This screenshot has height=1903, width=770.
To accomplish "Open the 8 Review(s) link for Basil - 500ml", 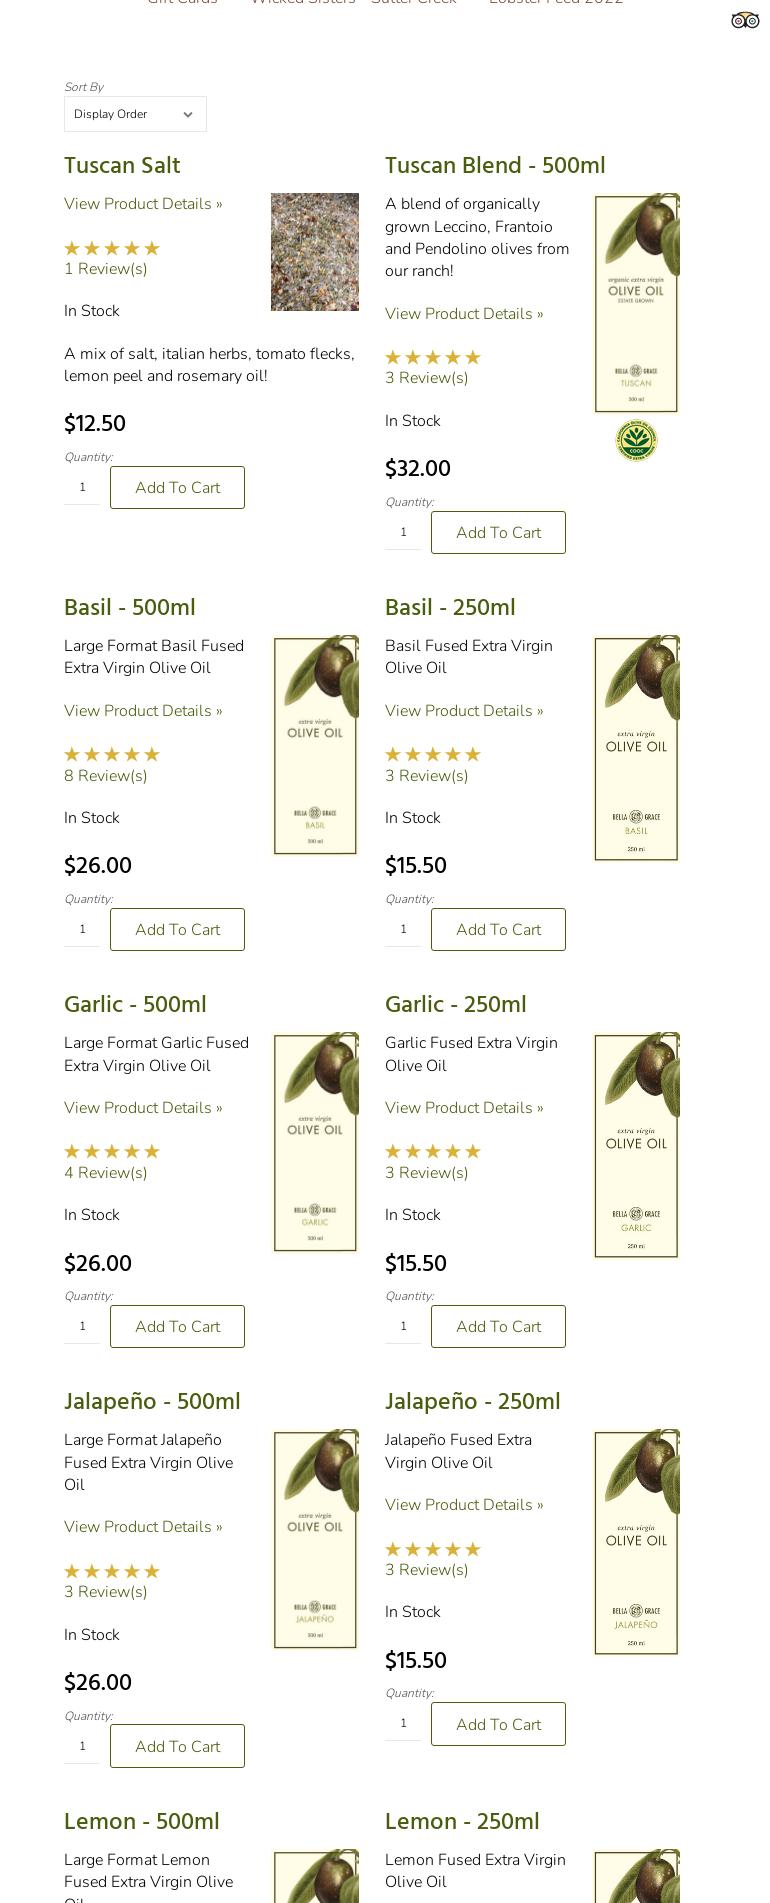I will [105, 775].
